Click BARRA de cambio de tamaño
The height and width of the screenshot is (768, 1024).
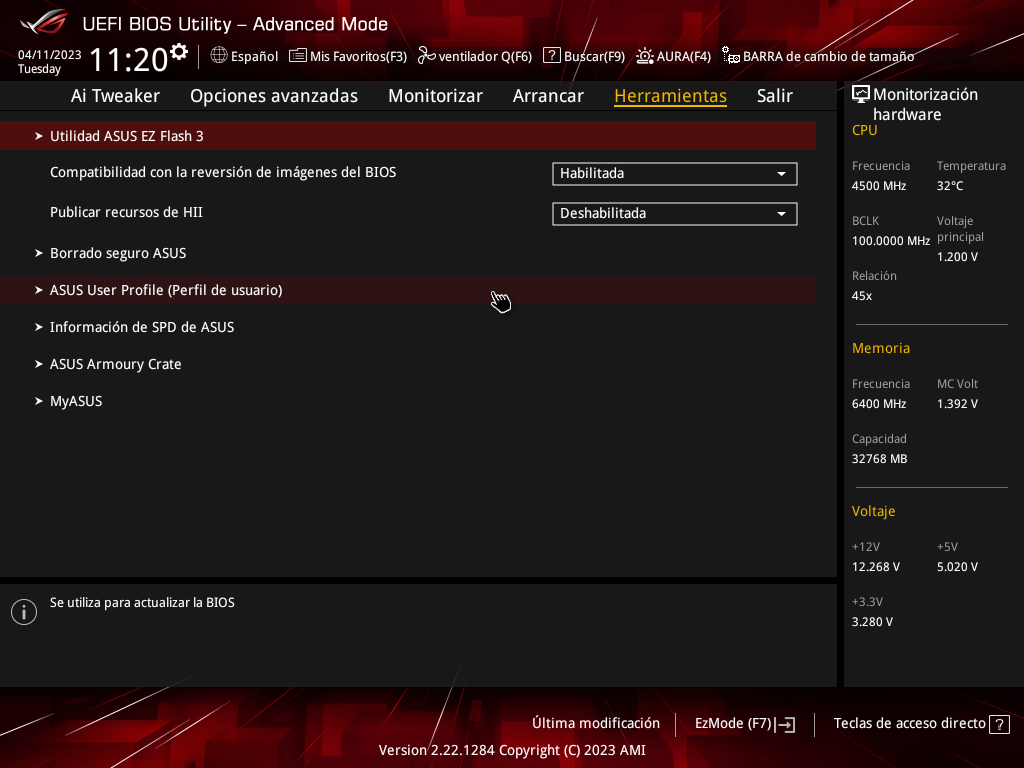(828, 57)
